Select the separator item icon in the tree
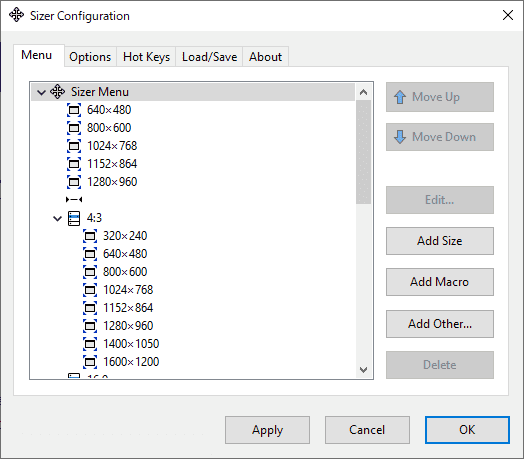Image resolution: width=524 pixels, height=459 pixels. coord(74,200)
